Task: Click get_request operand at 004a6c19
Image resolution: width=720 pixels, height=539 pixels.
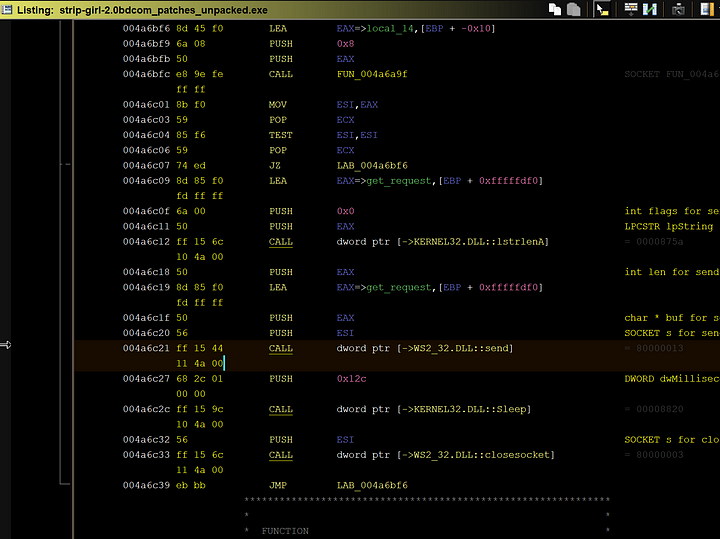Action: coord(399,287)
